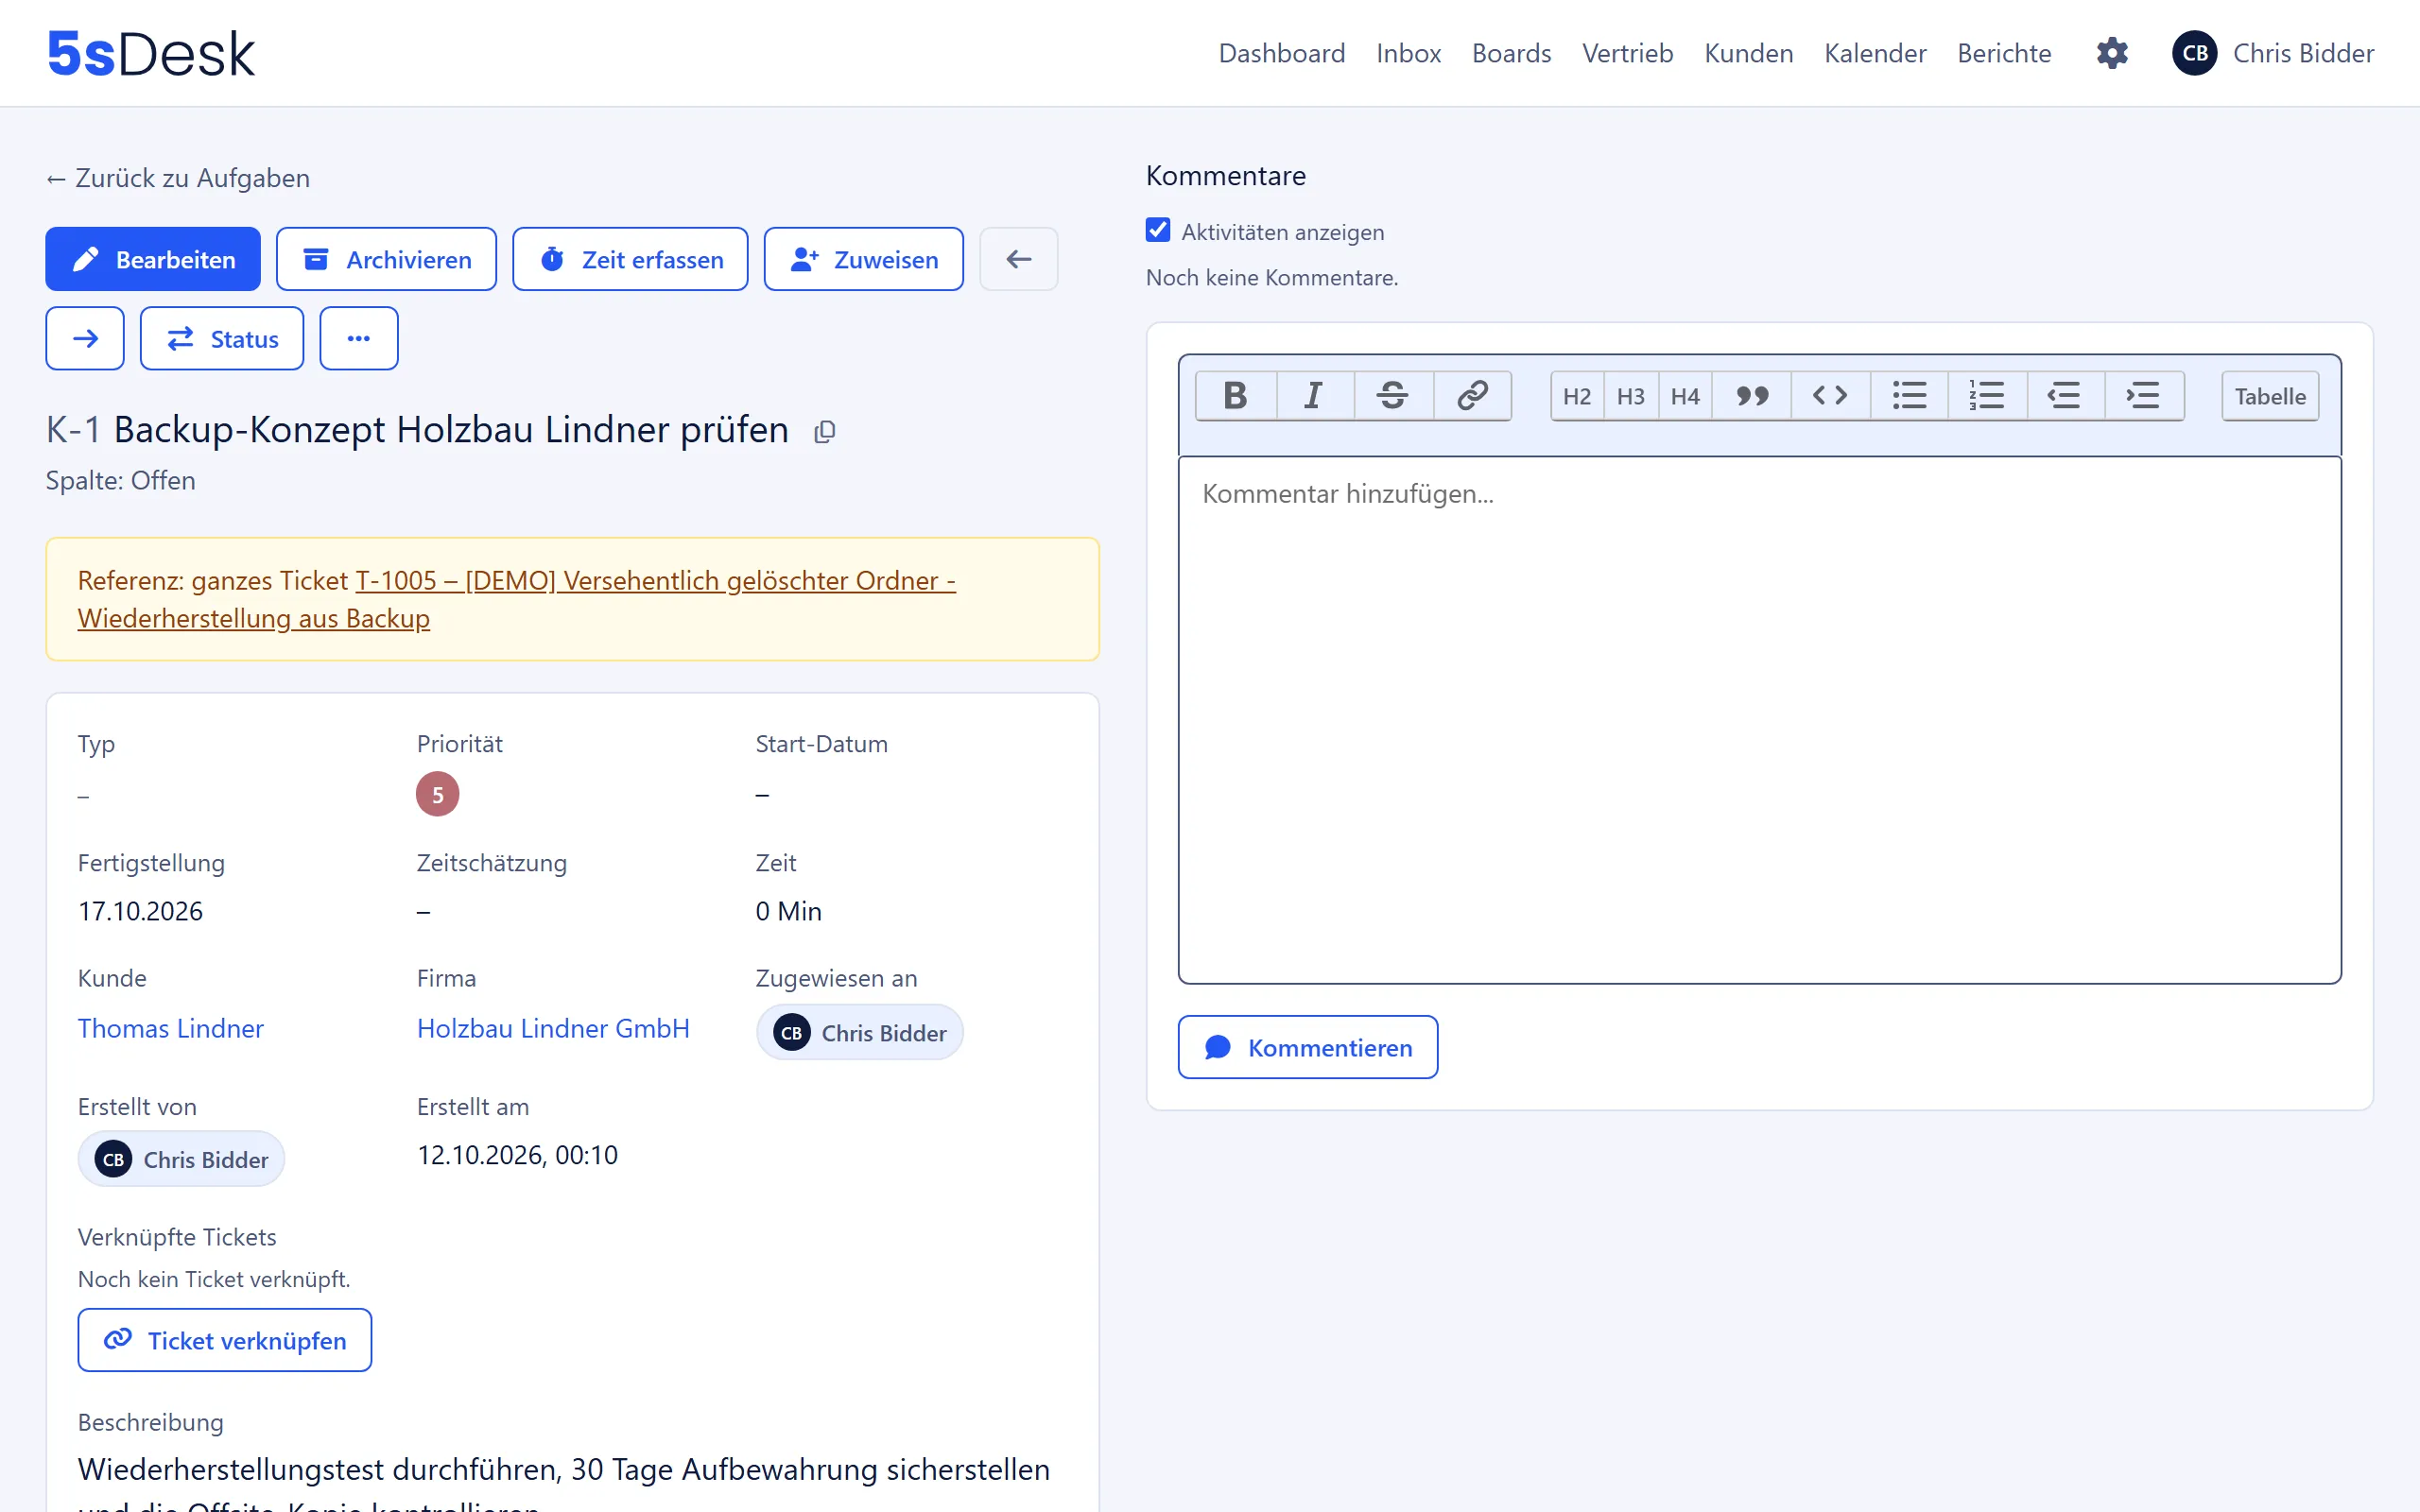The image size is (2420, 1512).
Task: Toggle bold formatting in comment editor
Action: [x=1235, y=396]
